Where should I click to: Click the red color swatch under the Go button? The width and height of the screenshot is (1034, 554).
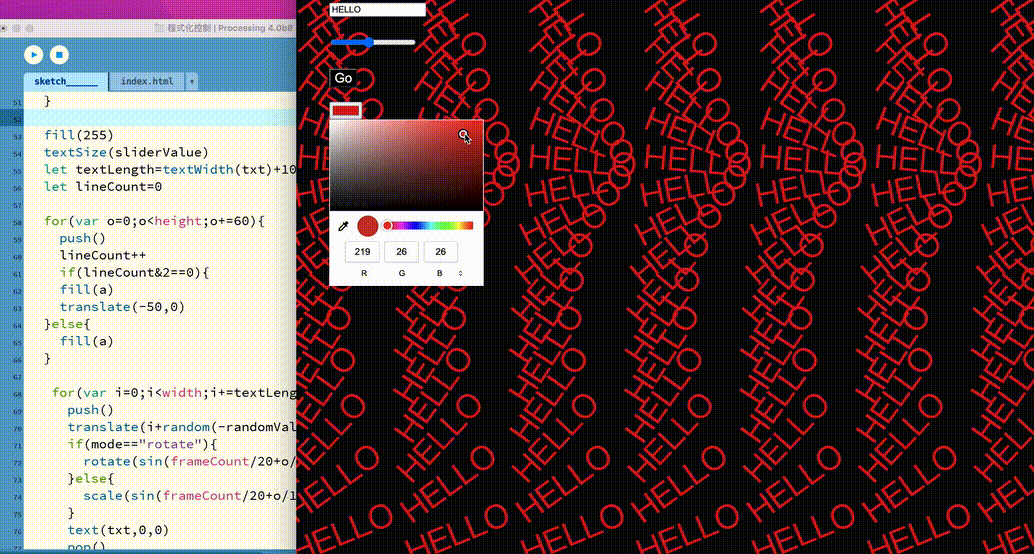tap(346, 110)
